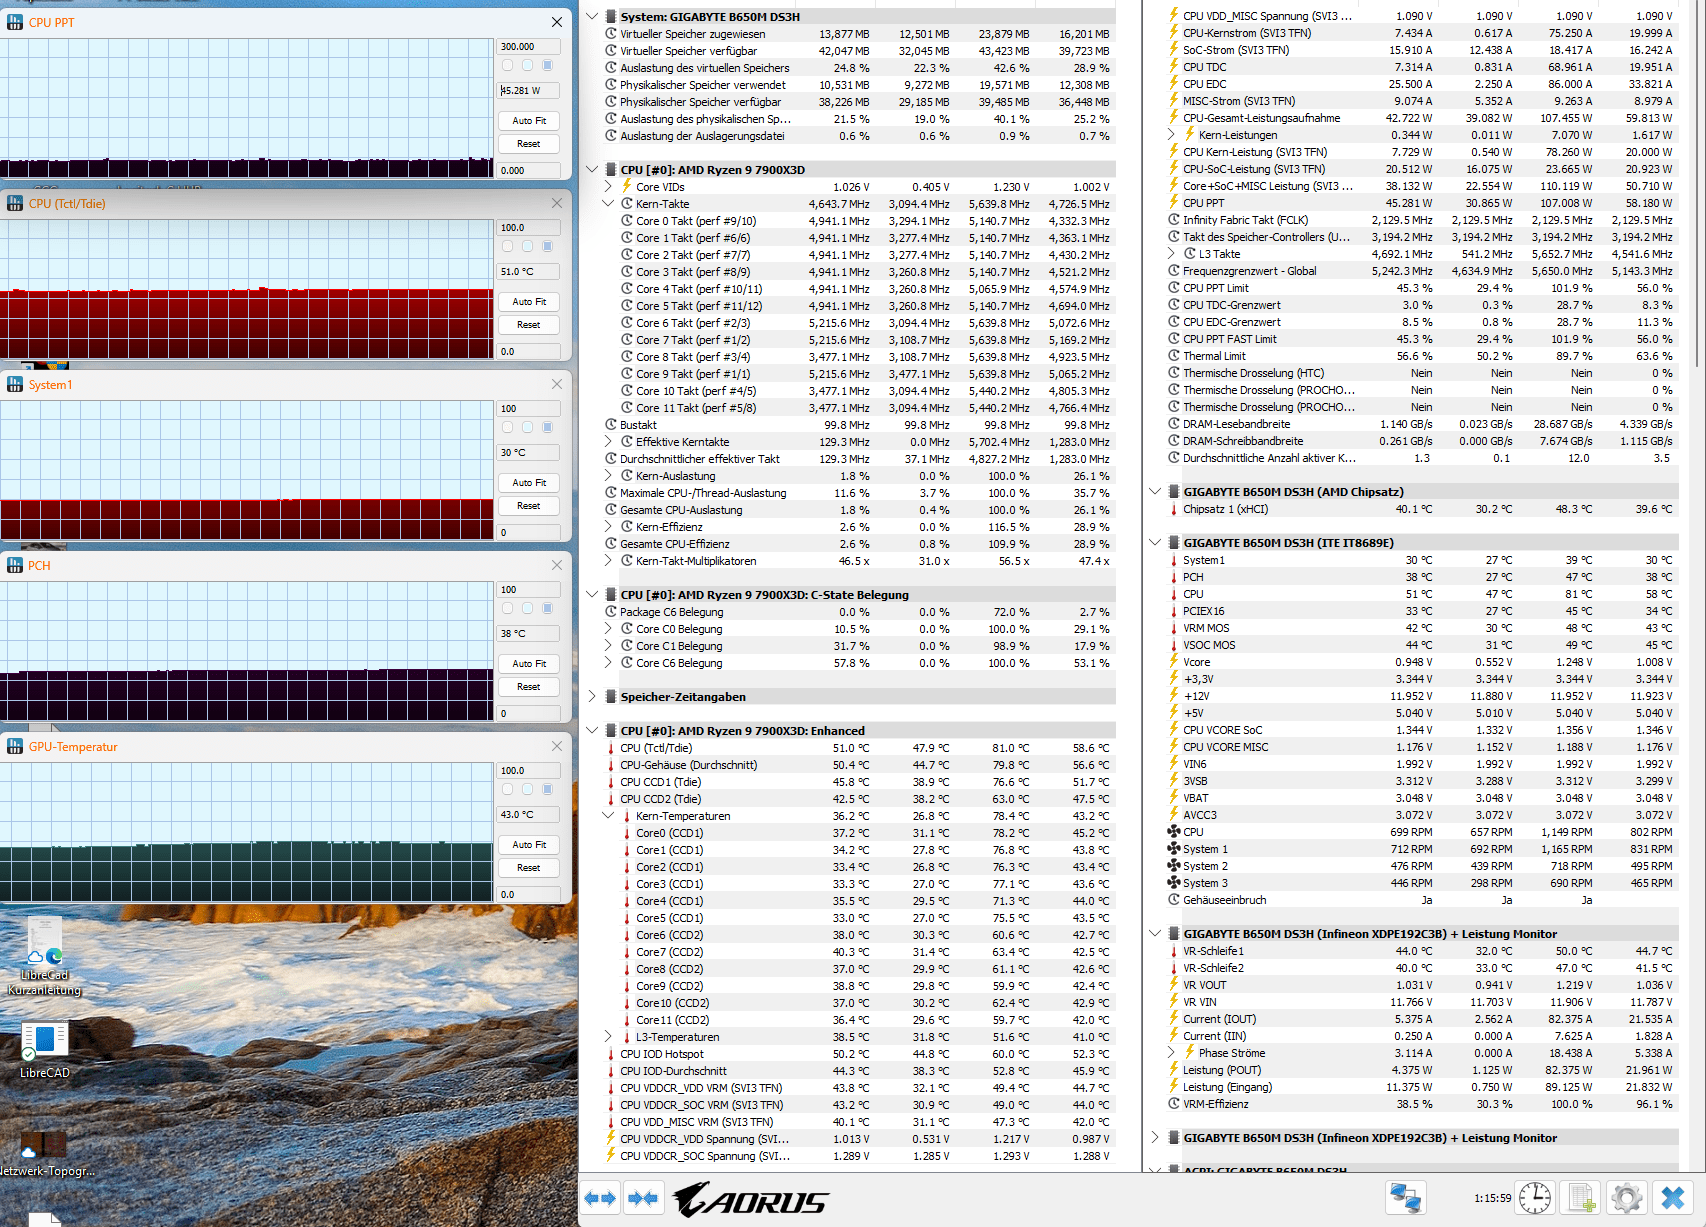1706x1227 pixels.
Task: Click the circle icon beside Gehäuseeinbruch
Action: click(1174, 900)
